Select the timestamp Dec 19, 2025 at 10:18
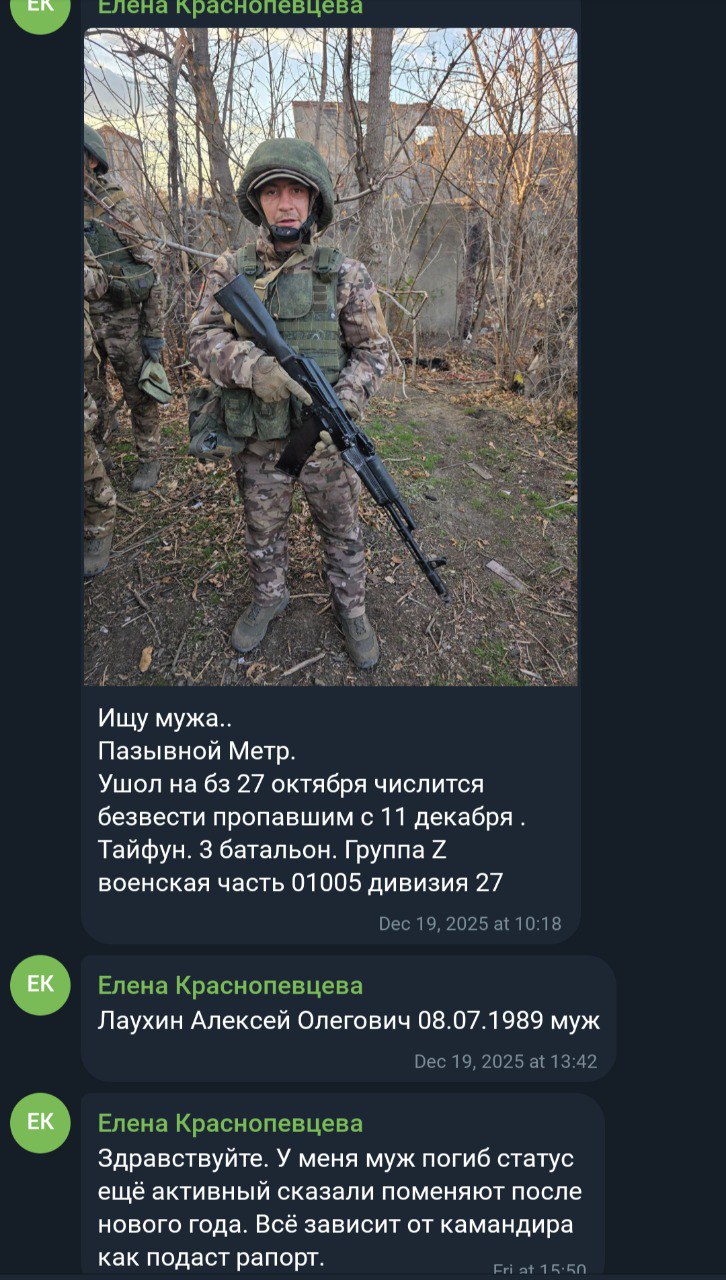This screenshot has width=726, height=1280. (x=470, y=924)
